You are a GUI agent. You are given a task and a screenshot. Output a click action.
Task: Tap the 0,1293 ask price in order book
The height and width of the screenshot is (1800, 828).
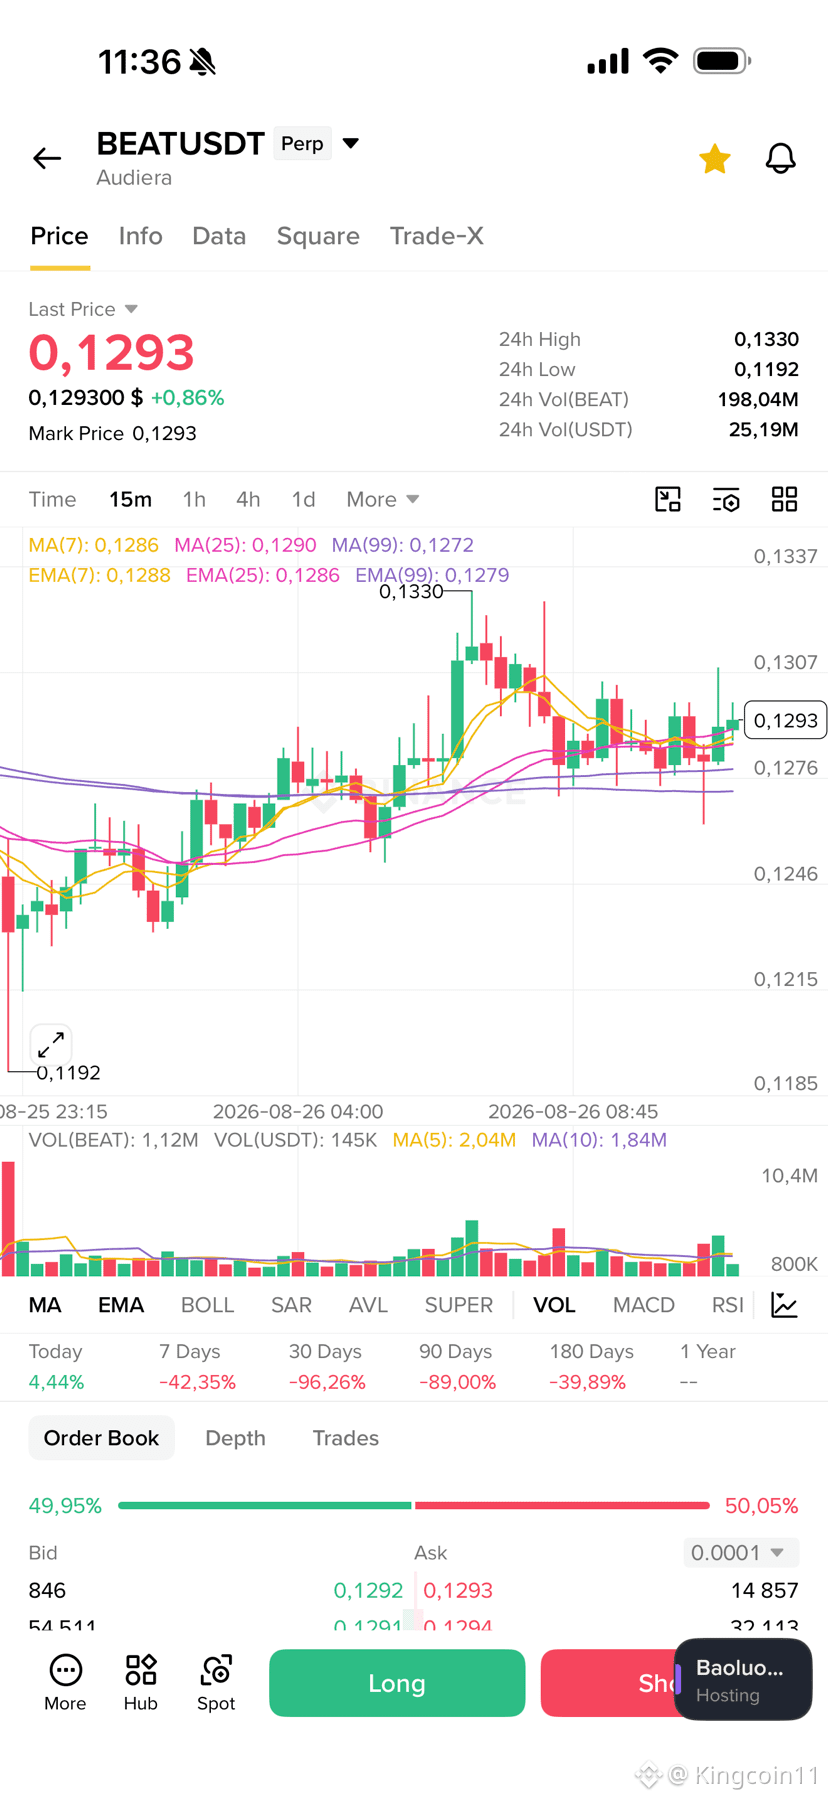[458, 1590]
